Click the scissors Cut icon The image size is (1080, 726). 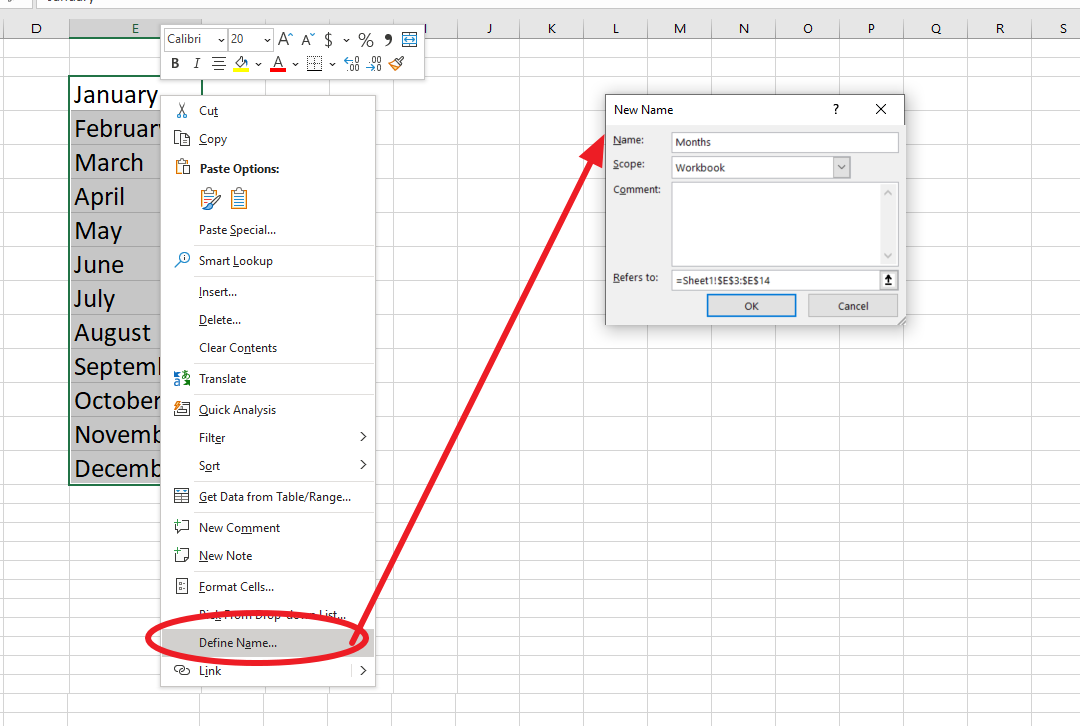tap(182, 110)
